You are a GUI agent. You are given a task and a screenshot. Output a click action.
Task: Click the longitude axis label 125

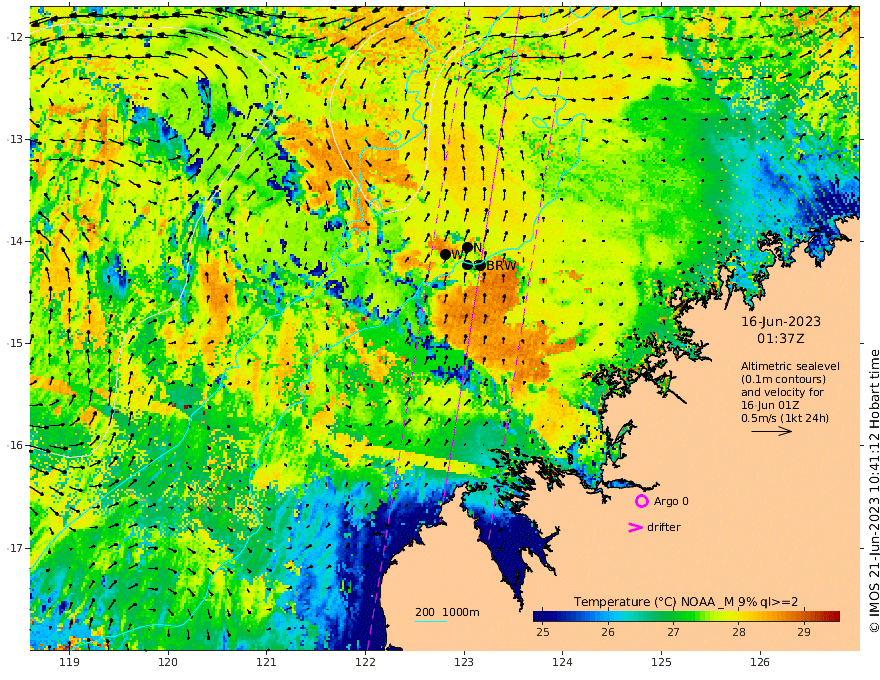click(662, 662)
